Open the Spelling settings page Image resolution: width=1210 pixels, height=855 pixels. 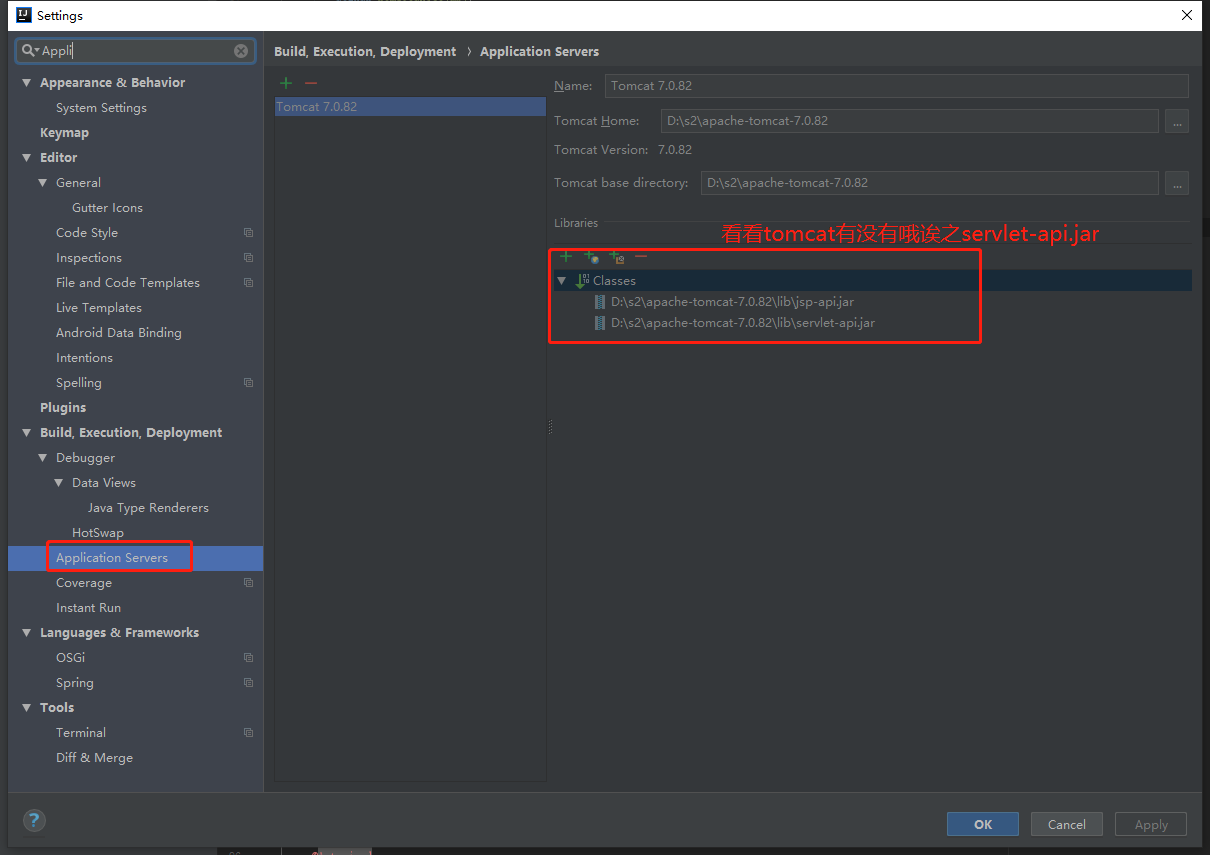click(79, 382)
